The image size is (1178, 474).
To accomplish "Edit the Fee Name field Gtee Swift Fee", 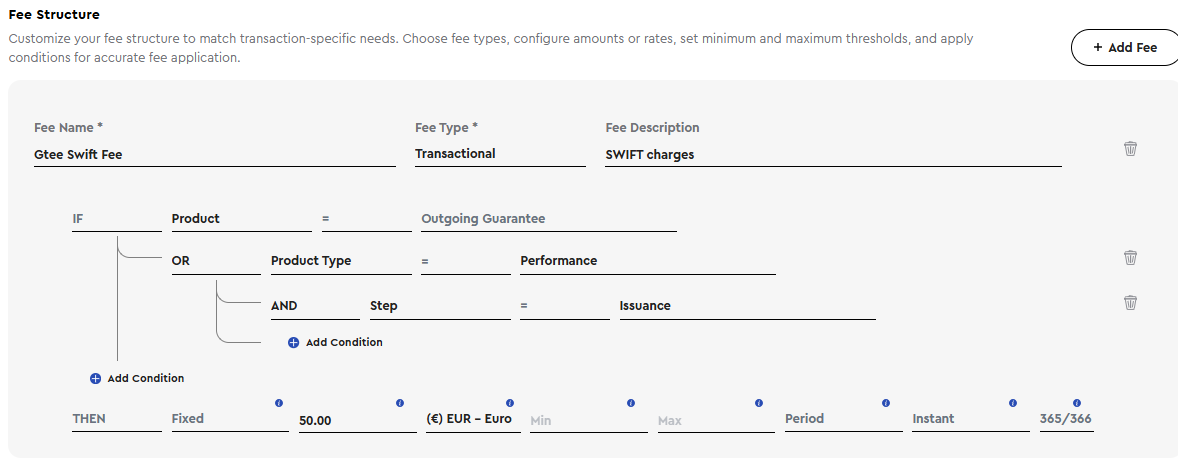I will [x=215, y=155].
